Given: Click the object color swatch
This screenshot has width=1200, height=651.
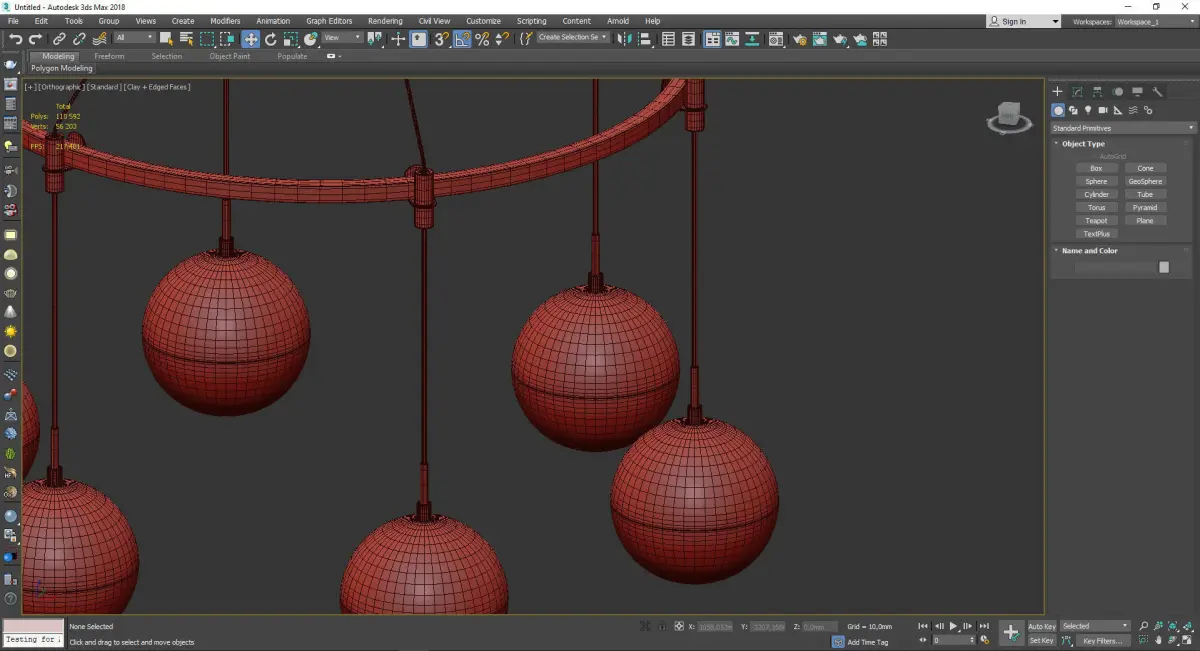Looking at the screenshot, I should point(1164,267).
